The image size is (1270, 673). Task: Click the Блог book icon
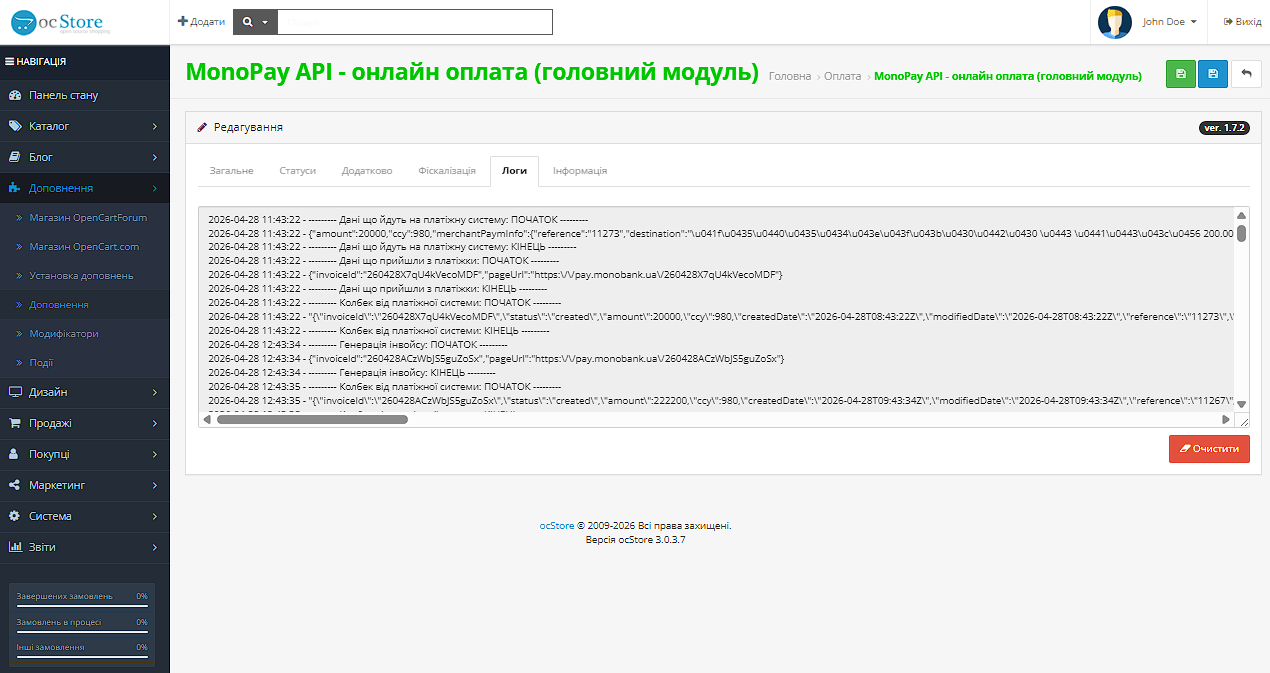(x=14, y=158)
